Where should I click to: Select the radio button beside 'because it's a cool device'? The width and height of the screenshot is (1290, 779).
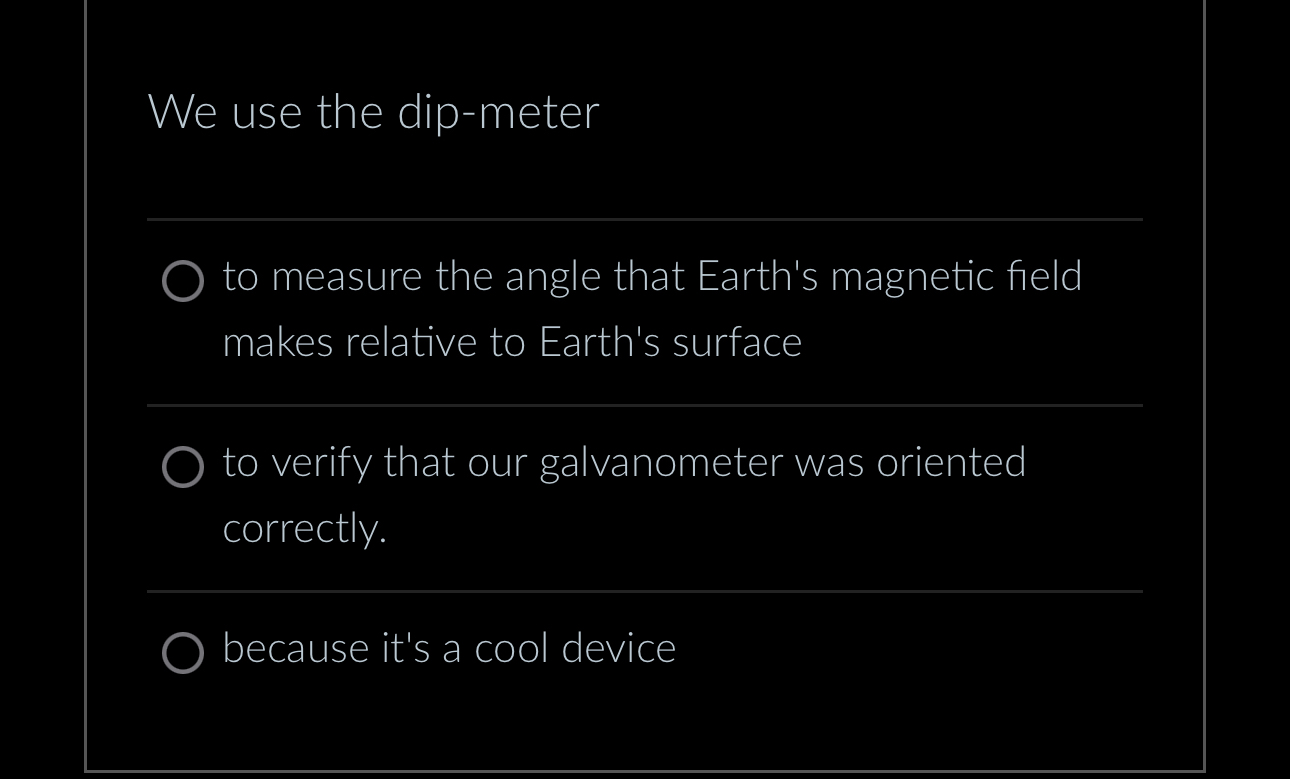(x=183, y=653)
